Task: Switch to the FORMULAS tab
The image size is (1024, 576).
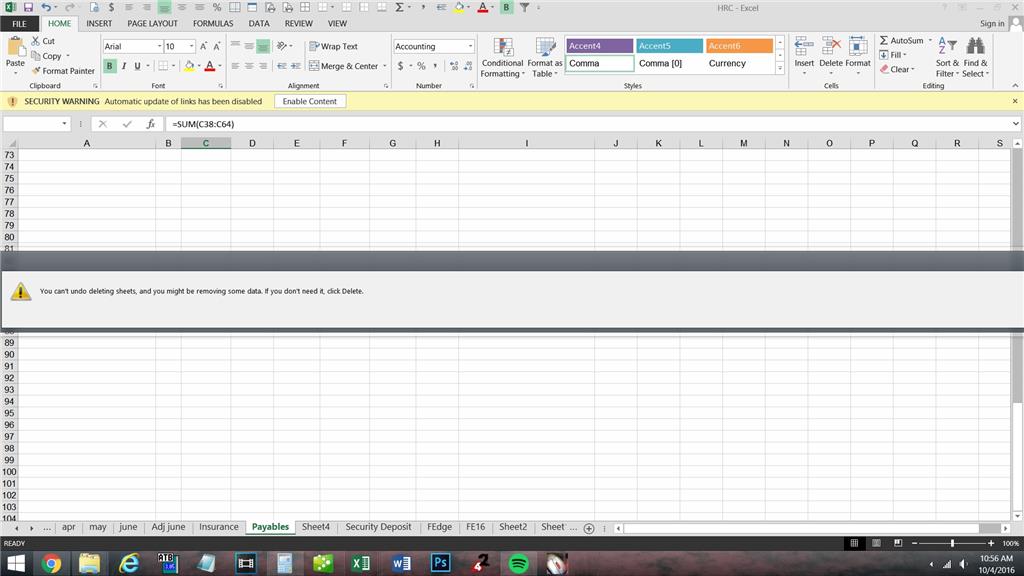Action: [213, 24]
